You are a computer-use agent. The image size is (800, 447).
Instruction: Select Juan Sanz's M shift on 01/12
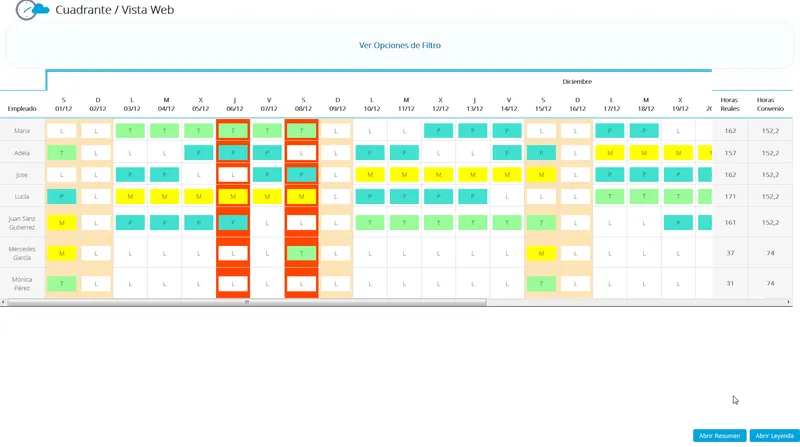[62, 222]
